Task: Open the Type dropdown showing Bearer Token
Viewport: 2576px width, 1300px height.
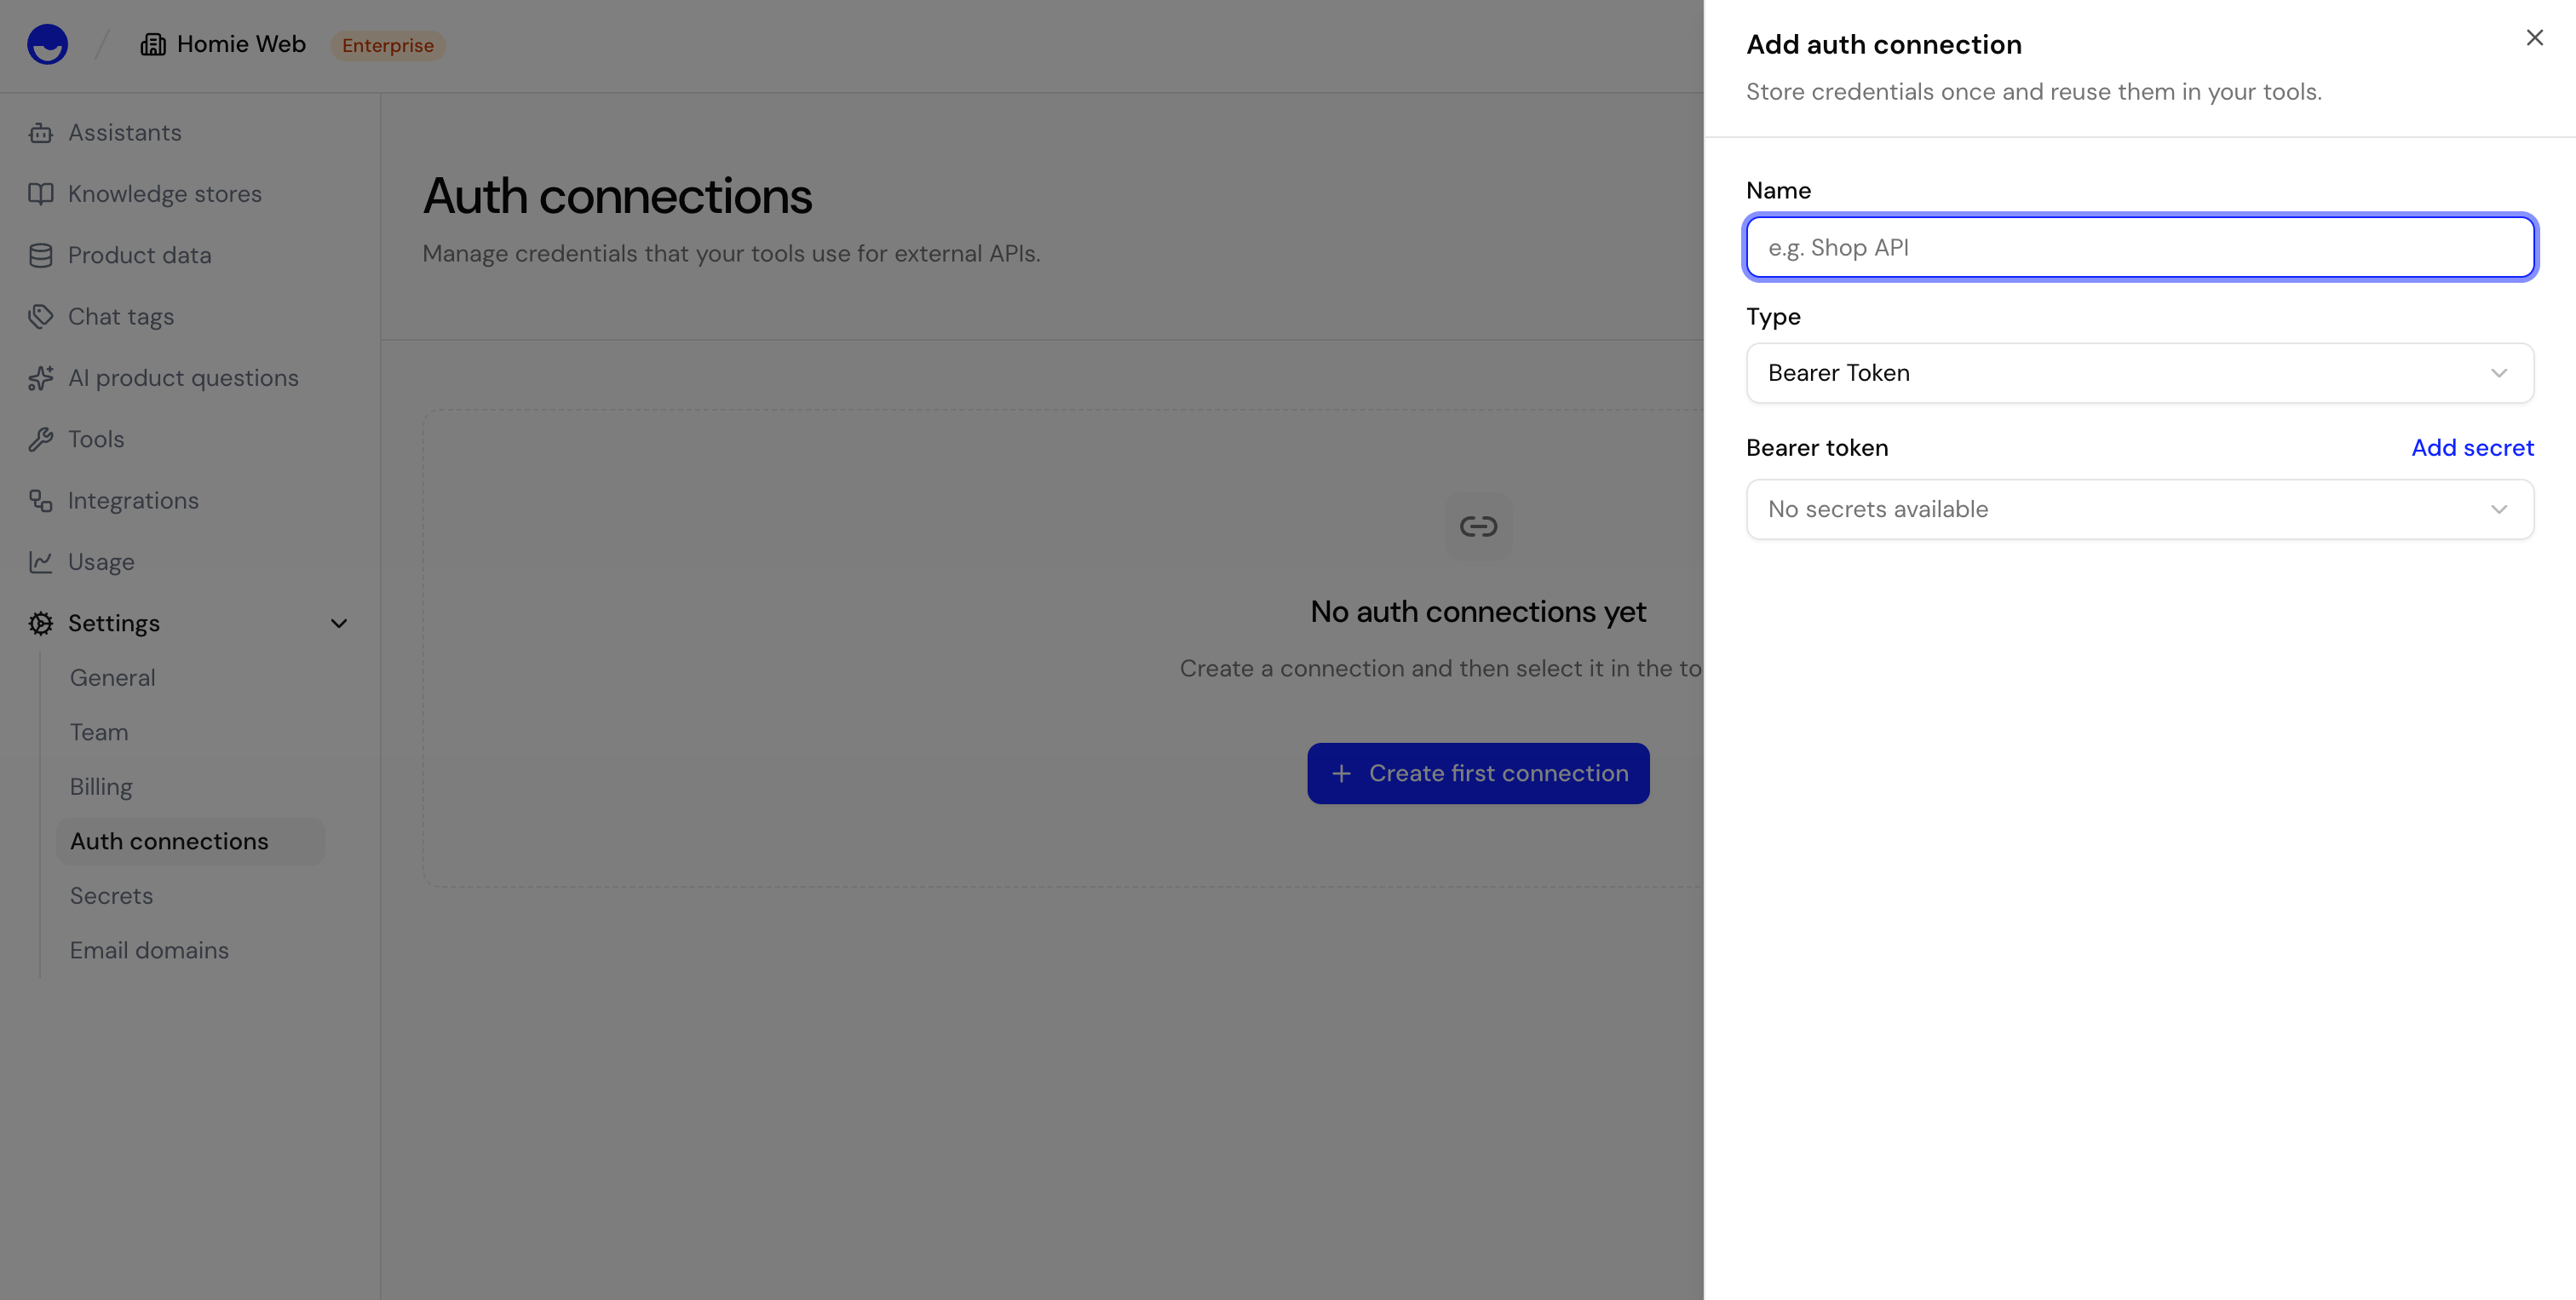Action: (2139, 373)
